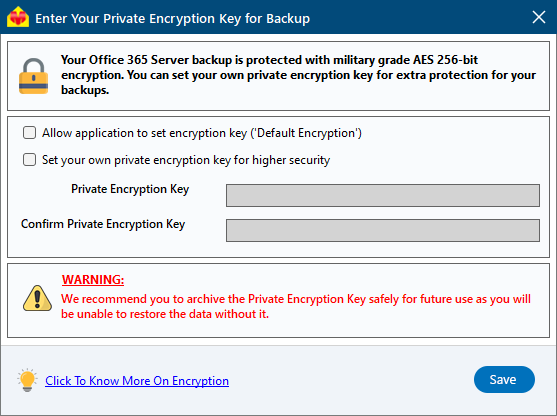
Task: Click the light bulb tip icon
Action: coord(27,380)
